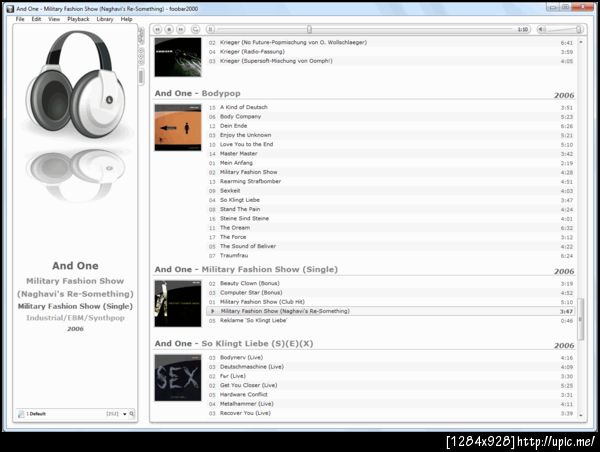Select track Steine Sind Steine

pyautogui.click(x=390, y=219)
